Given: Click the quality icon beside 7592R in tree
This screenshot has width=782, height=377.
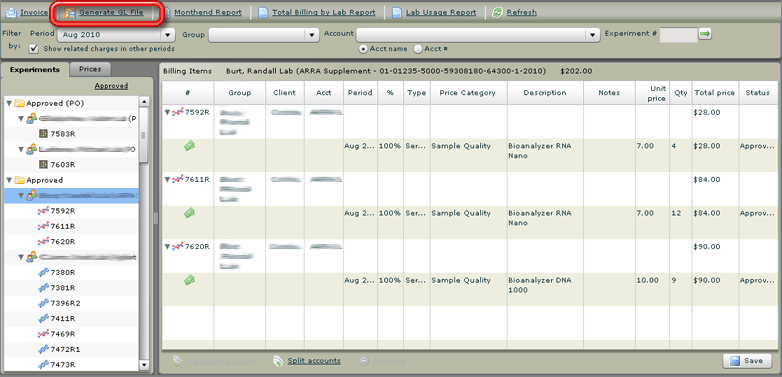Looking at the screenshot, I should click(x=43, y=211).
